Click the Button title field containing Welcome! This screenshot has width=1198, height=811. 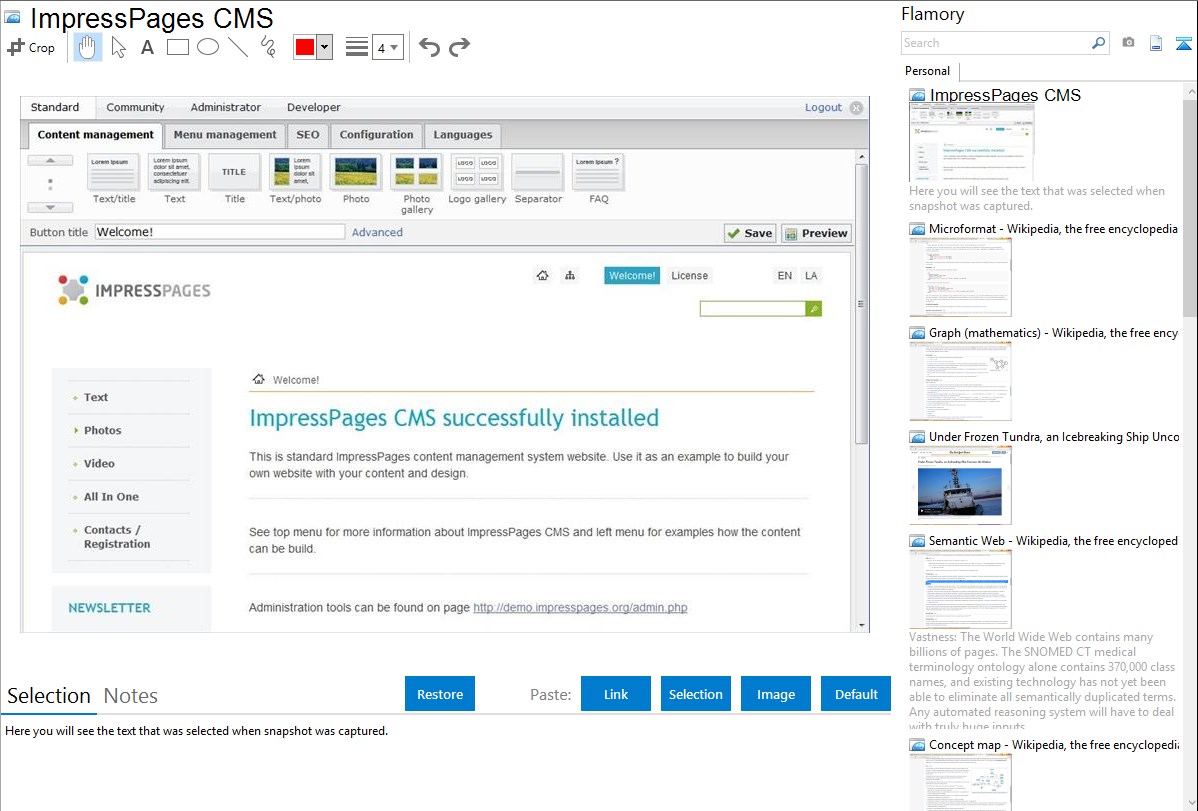click(x=220, y=232)
